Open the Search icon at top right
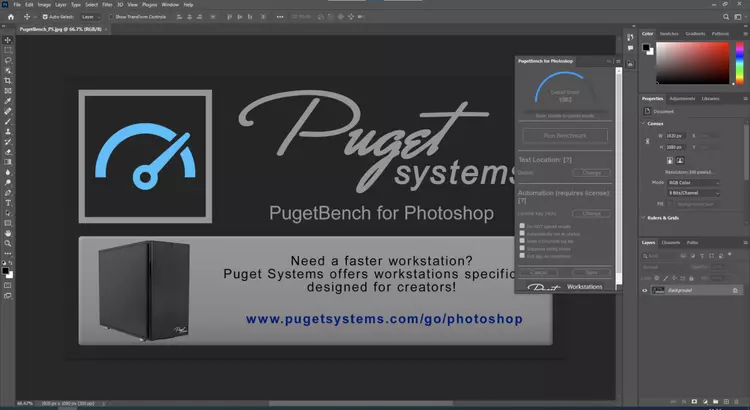 click(x=726, y=17)
